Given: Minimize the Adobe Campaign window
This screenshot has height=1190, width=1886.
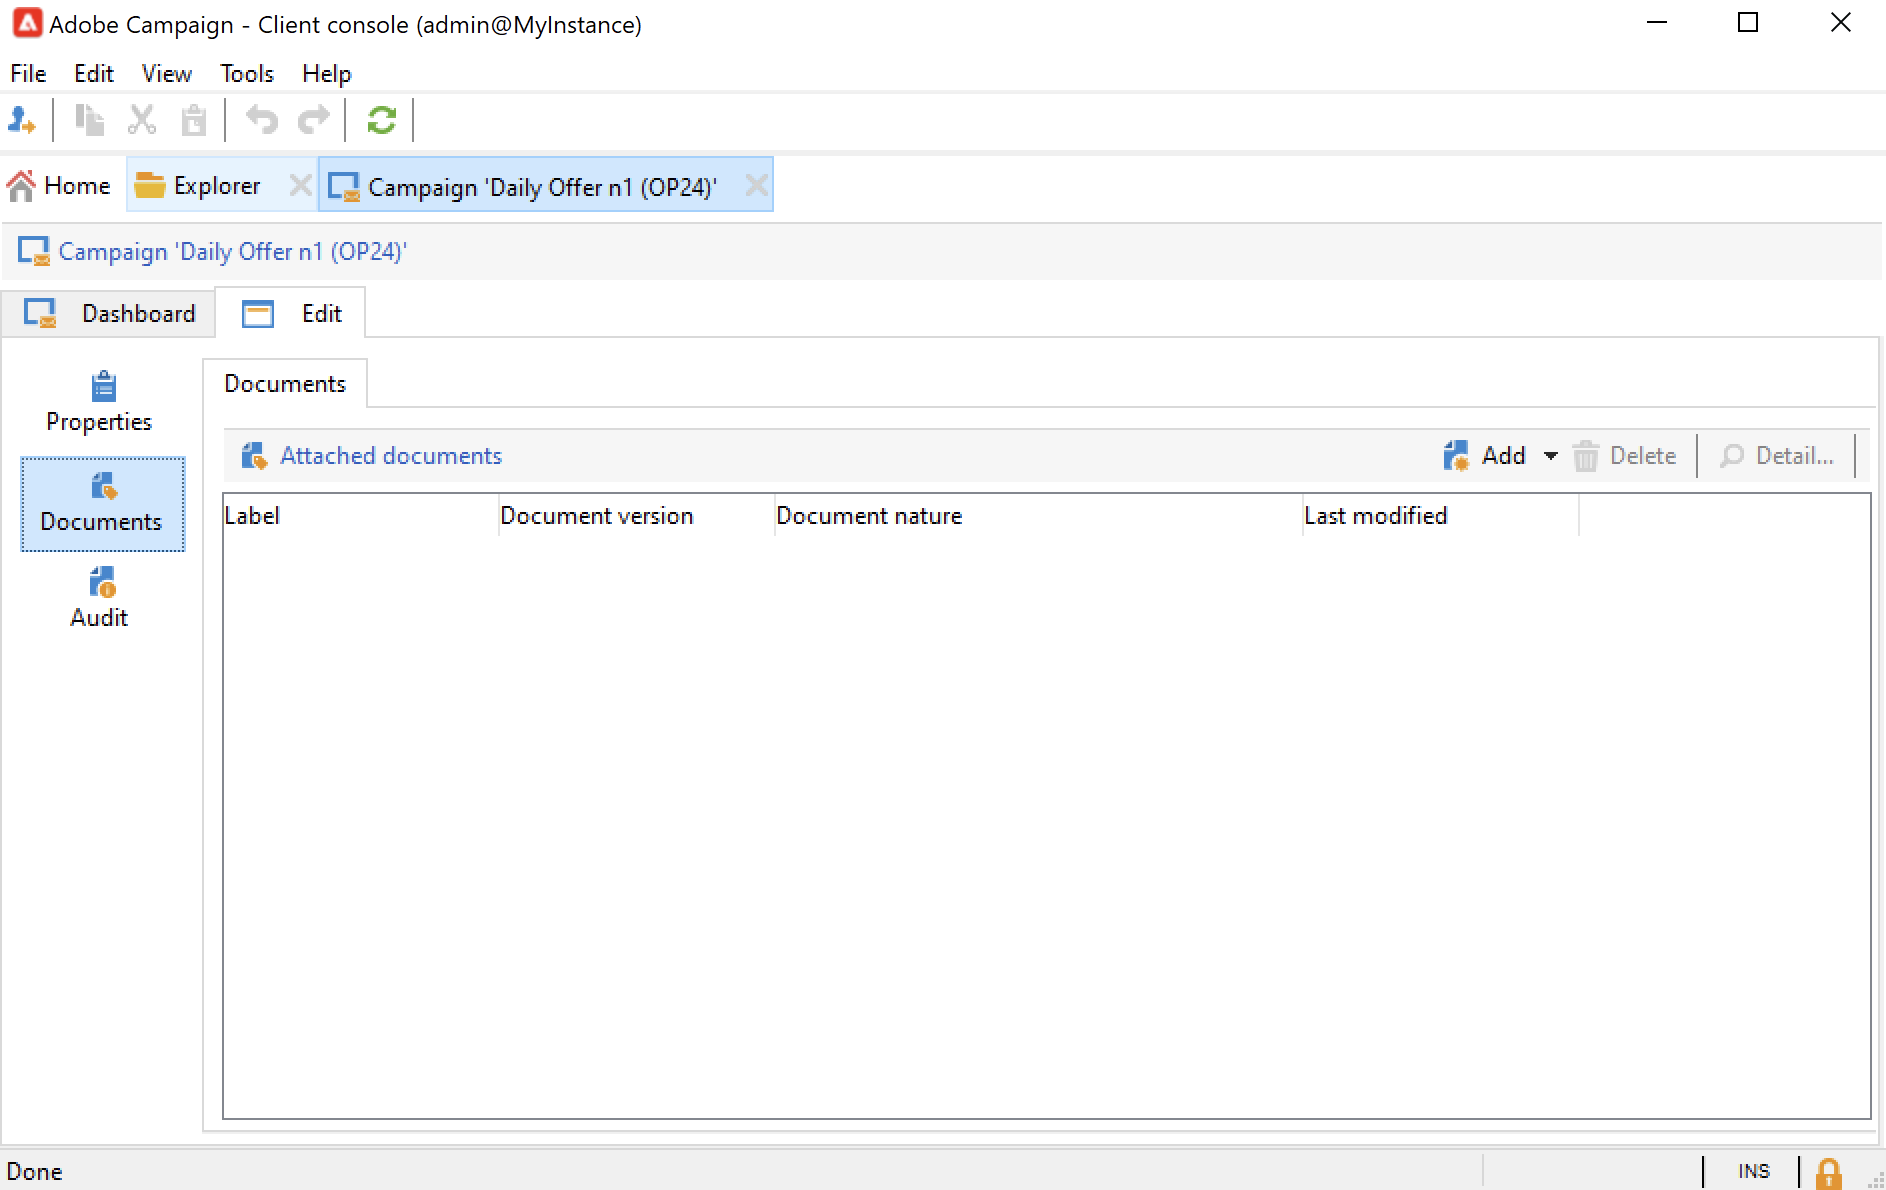Looking at the screenshot, I should click(x=1657, y=23).
